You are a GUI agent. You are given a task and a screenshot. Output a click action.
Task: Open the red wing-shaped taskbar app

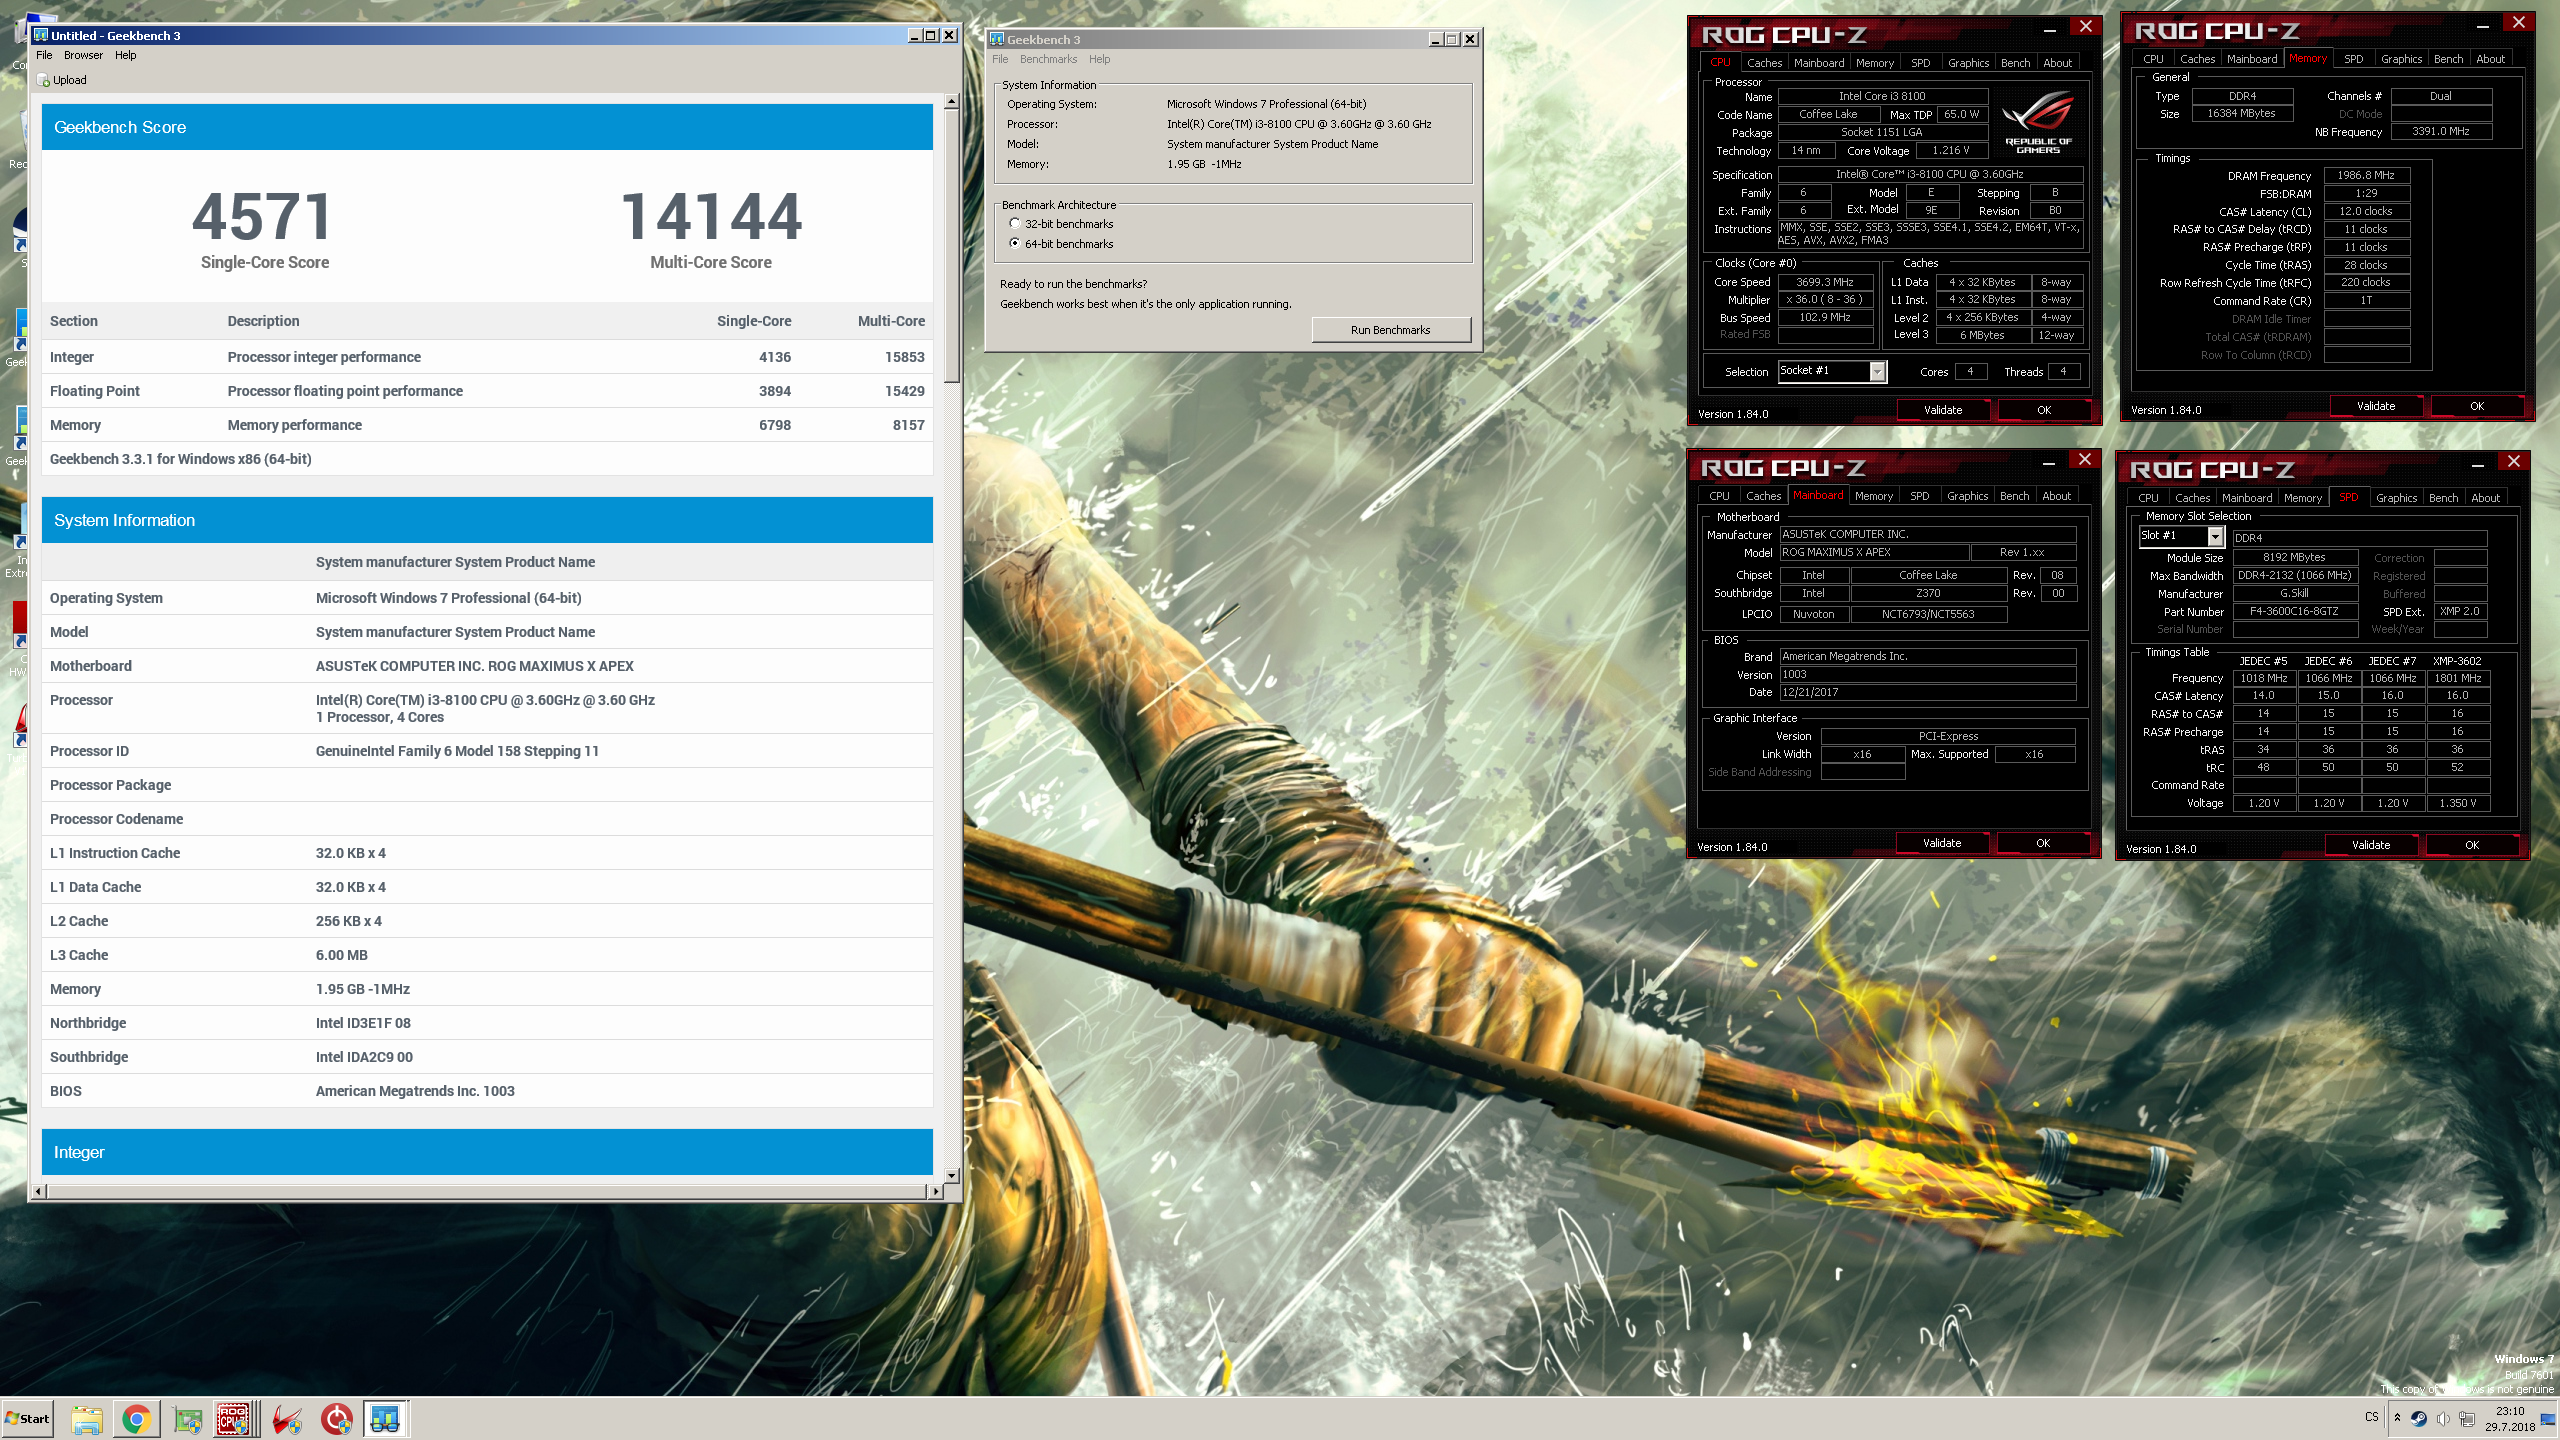coord(288,1418)
